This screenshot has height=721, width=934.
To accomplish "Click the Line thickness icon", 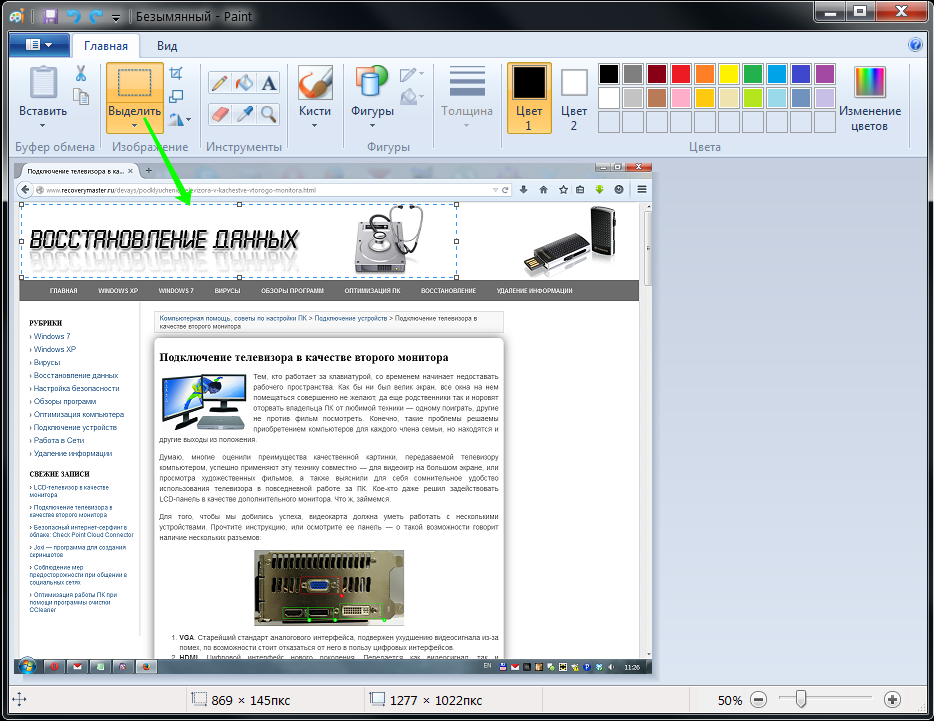I will click(x=467, y=82).
